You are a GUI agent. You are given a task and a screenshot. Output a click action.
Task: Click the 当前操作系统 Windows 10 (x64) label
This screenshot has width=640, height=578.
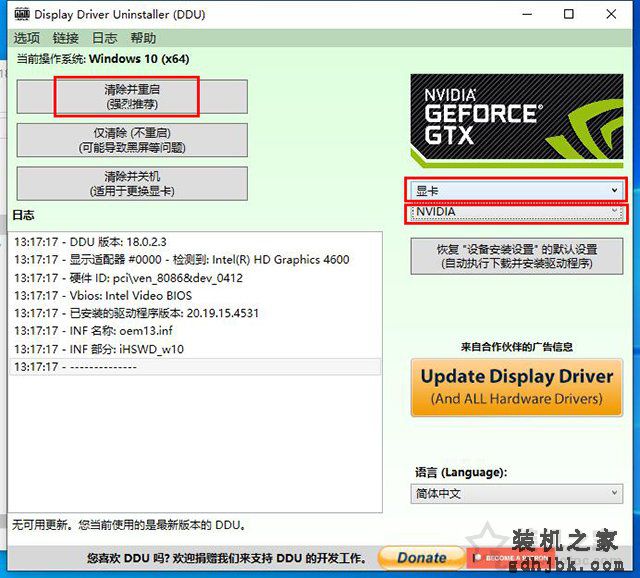tap(103, 59)
